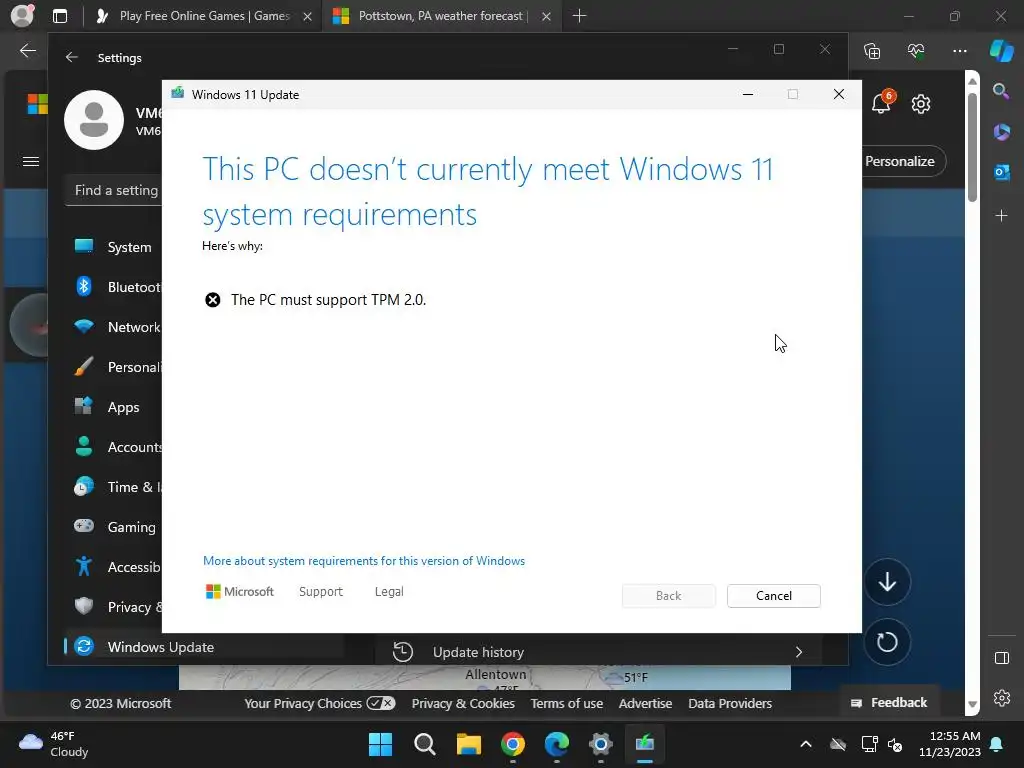Image resolution: width=1024 pixels, height=768 pixels.
Task: Open a new Edge tab
Action: pyautogui.click(x=579, y=16)
